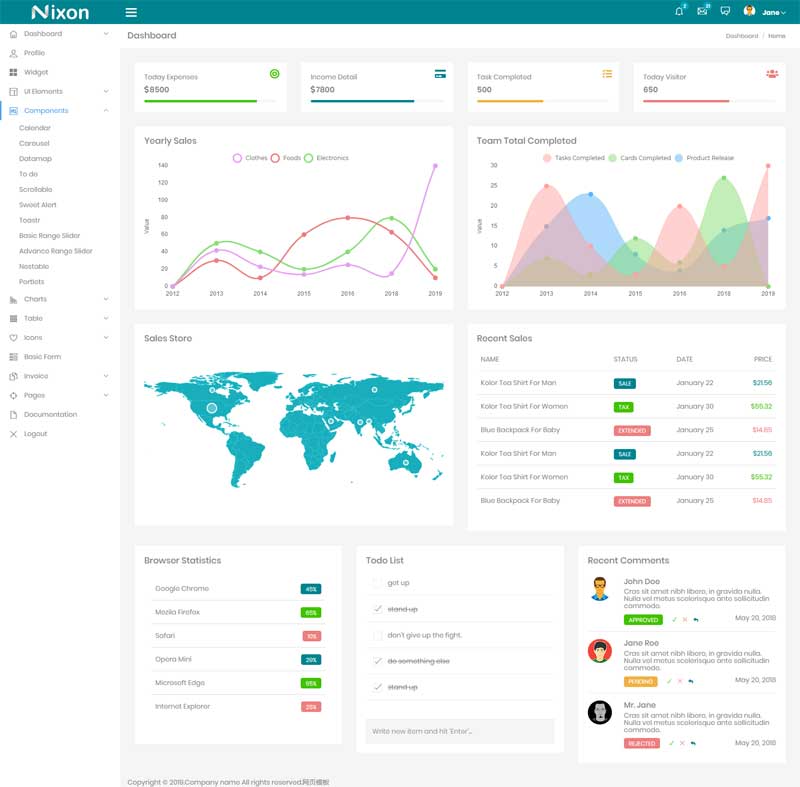Open Sweet Alert in the sidebar
Viewport: 800px width, 787px height.
(38, 205)
